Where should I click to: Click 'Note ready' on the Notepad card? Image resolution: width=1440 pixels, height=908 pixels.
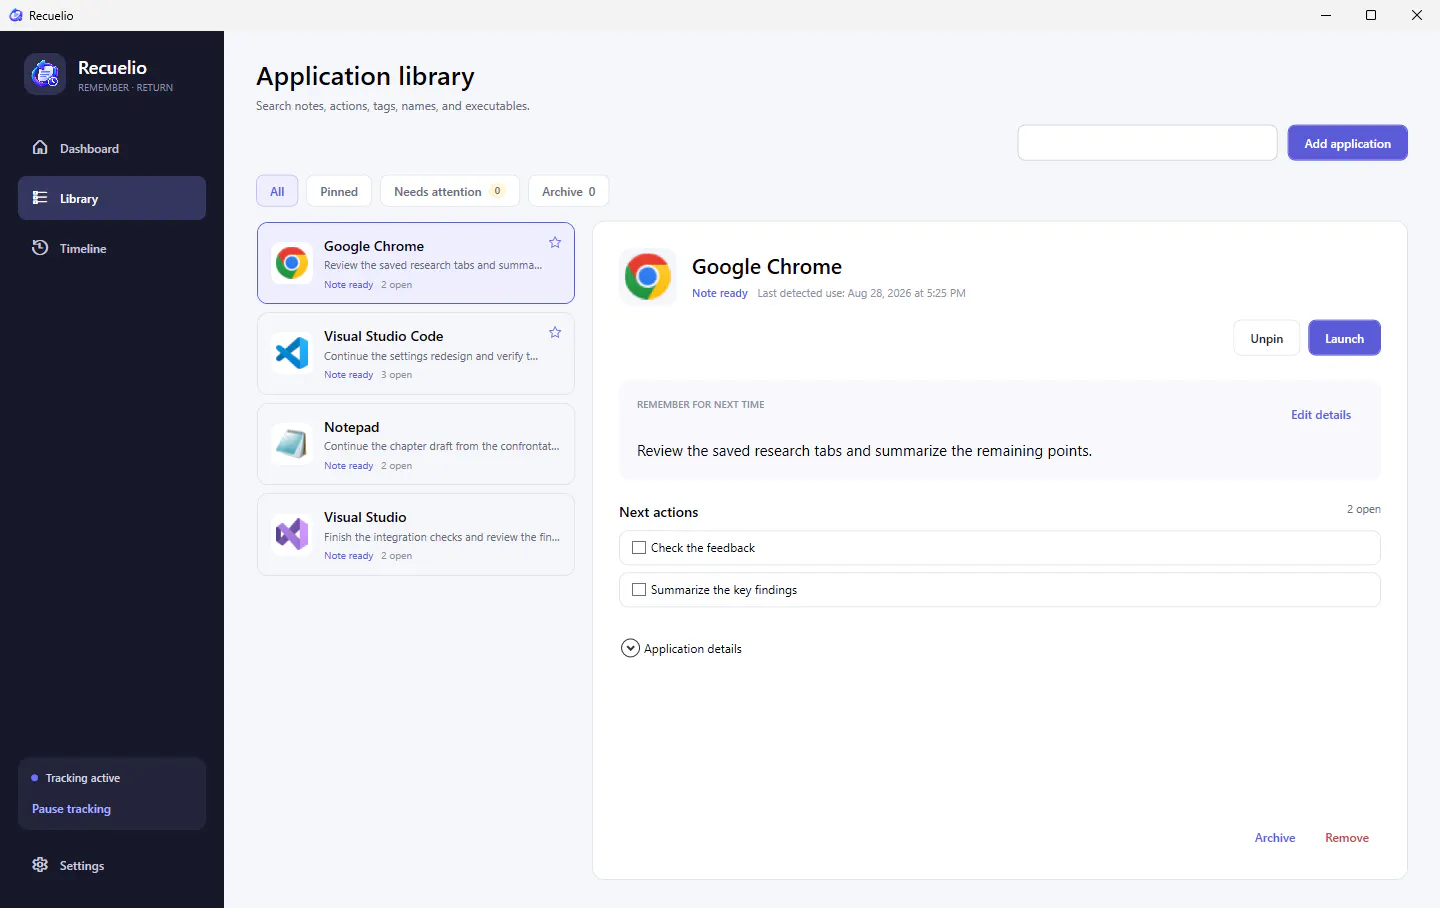coord(348,466)
